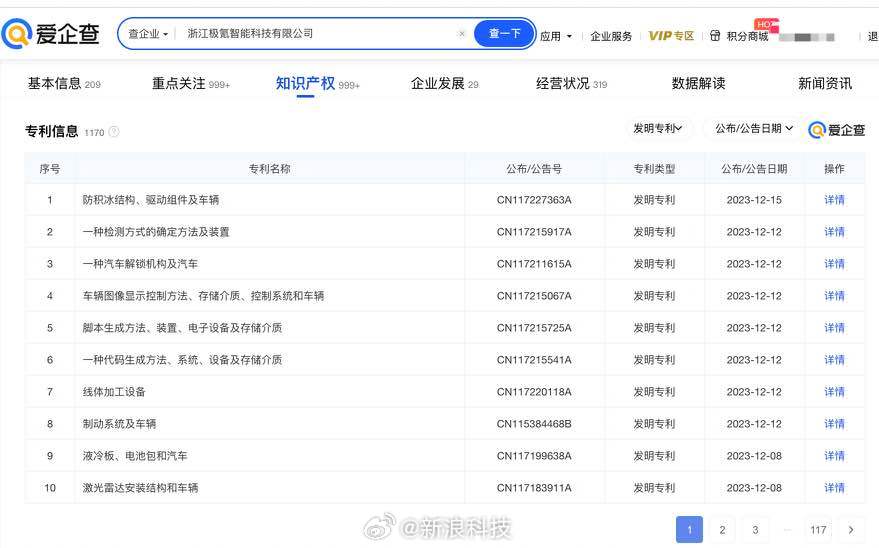Click the blurred user account name
This screenshot has width=879, height=548.
pos(806,37)
